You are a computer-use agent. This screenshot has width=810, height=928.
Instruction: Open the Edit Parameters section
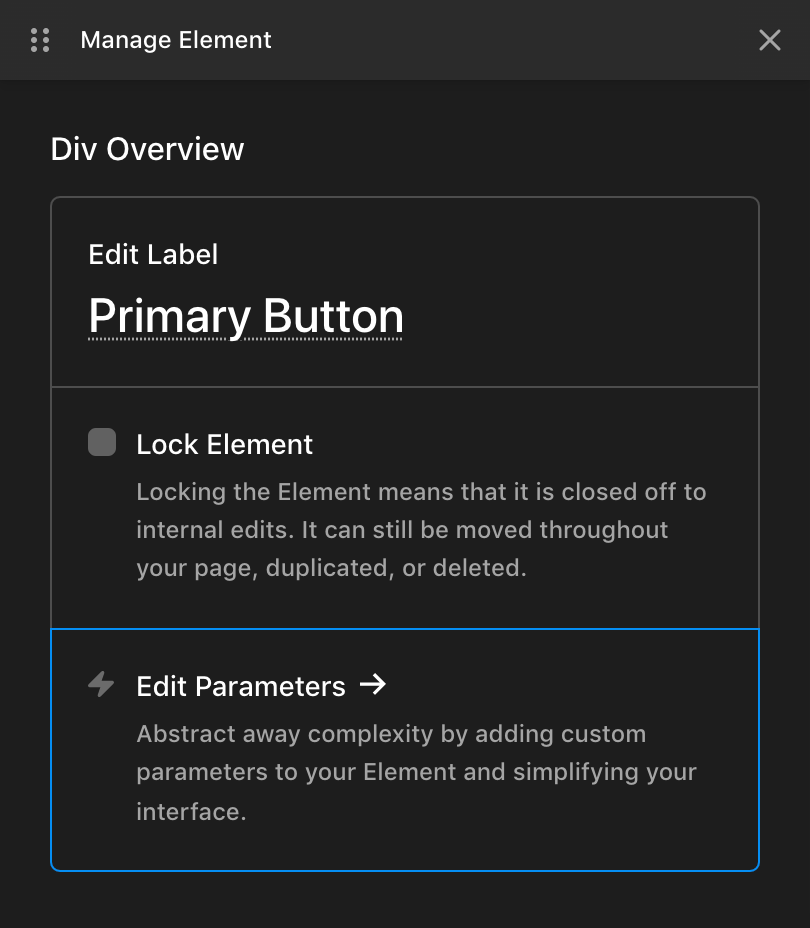240,686
